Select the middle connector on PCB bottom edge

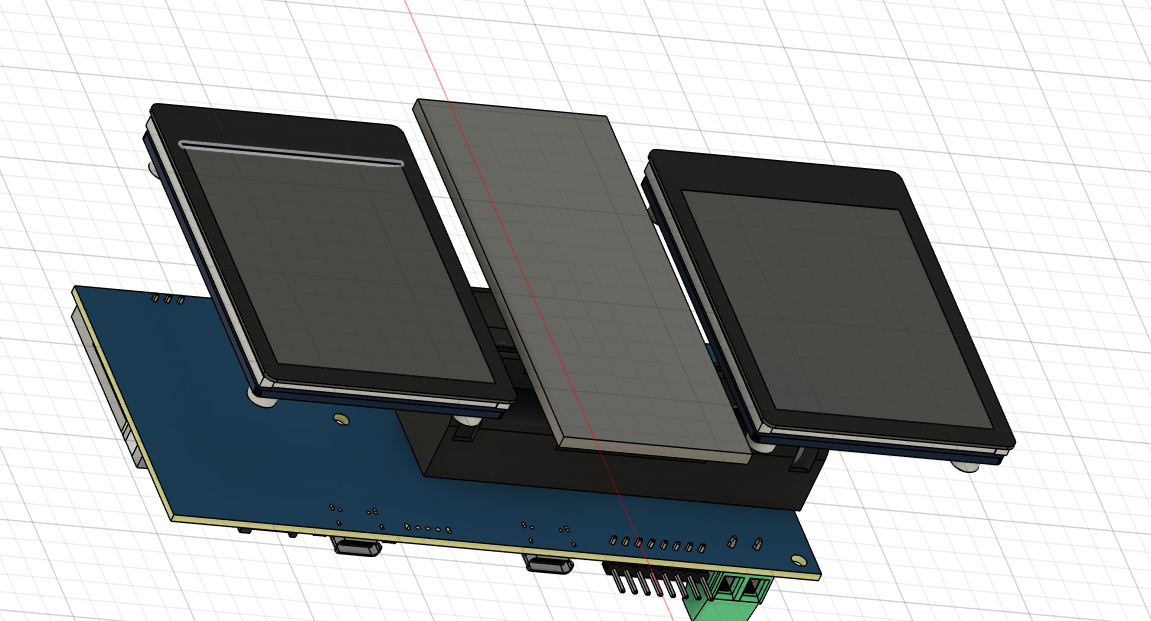(549, 565)
